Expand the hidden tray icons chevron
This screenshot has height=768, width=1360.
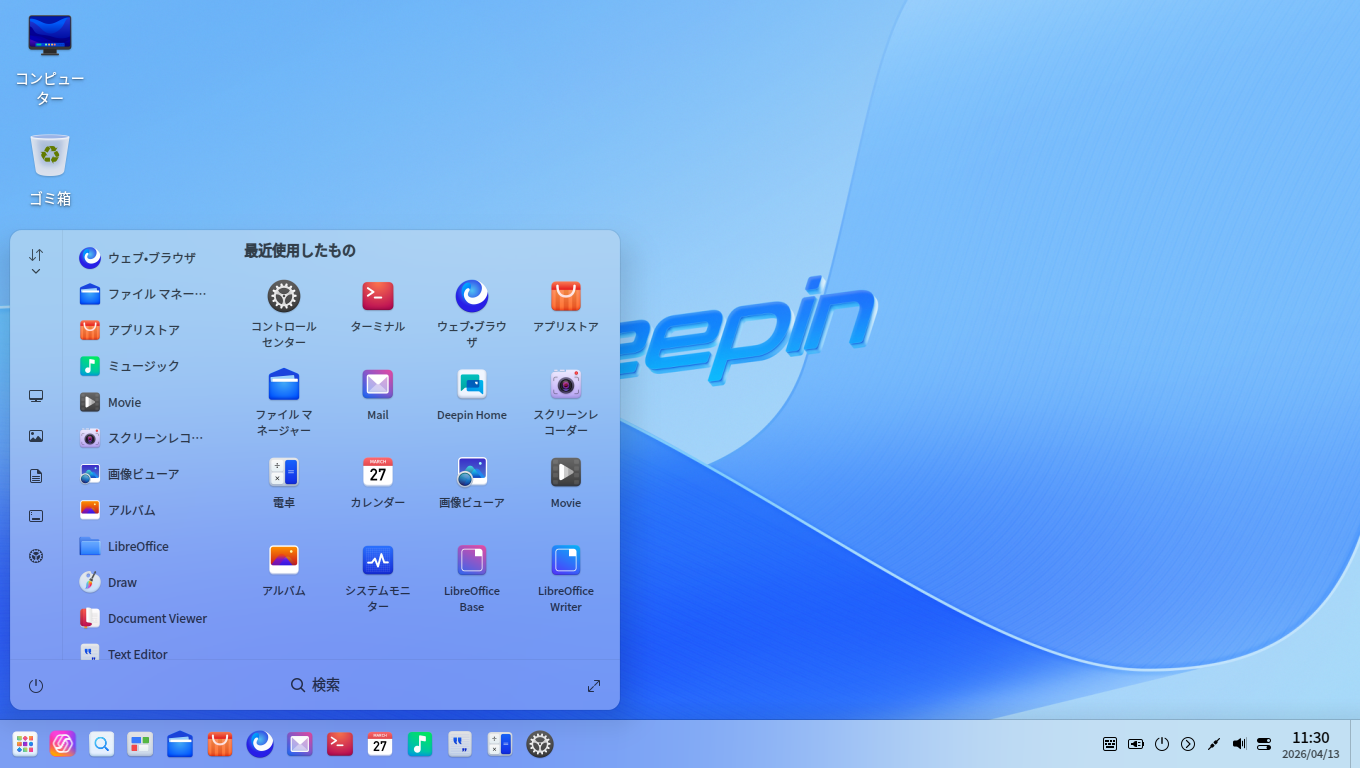[1188, 744]
